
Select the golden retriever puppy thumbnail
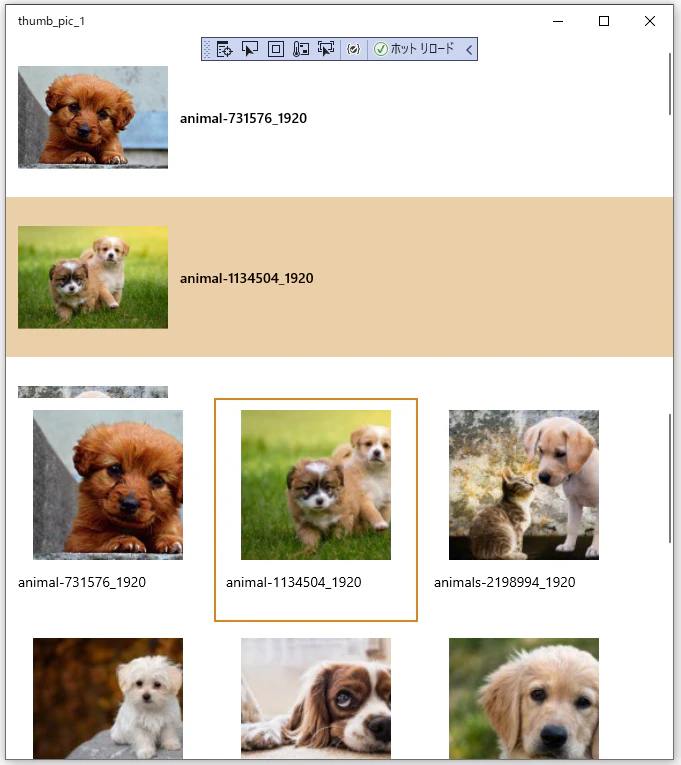click(524, 698)
